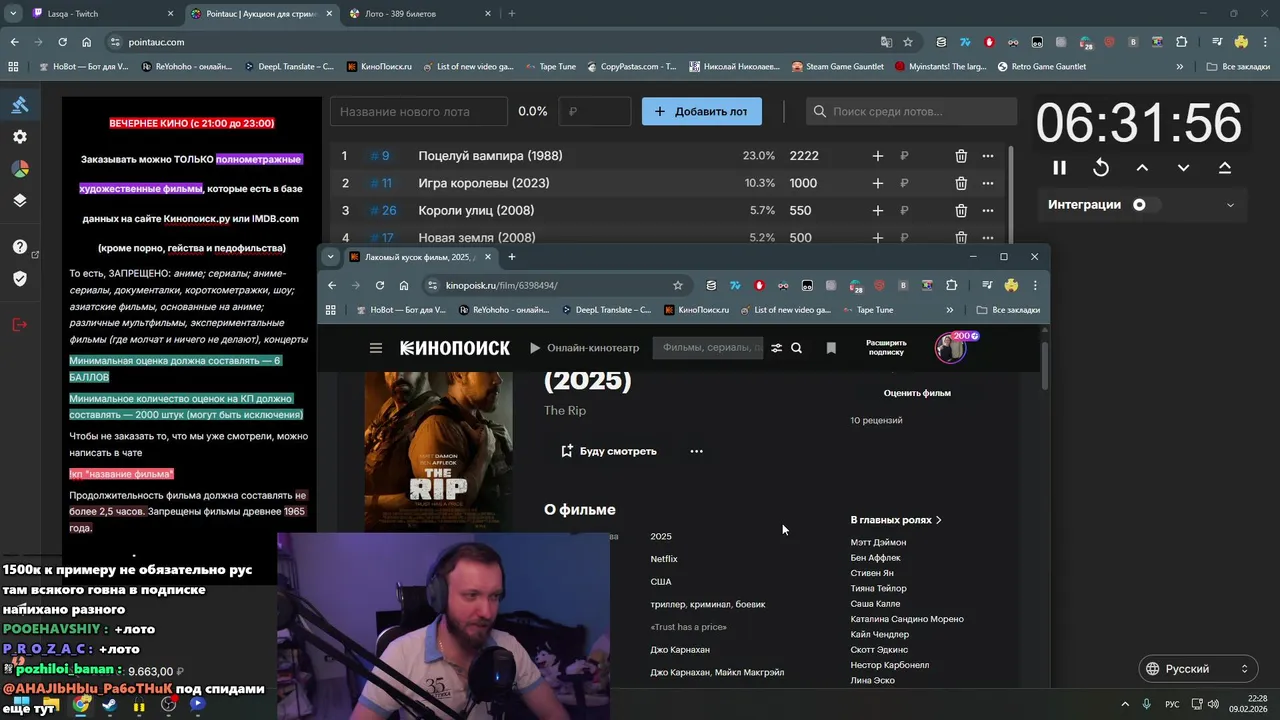Delete the lot Короли улиц (2008)
Screen dimensions: 1280x720
coord(961,210)
